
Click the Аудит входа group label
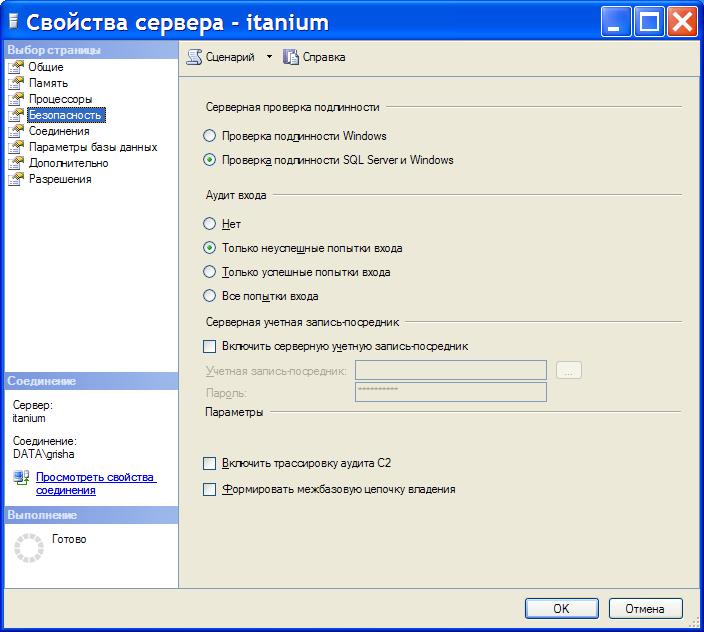coord(236,195)
